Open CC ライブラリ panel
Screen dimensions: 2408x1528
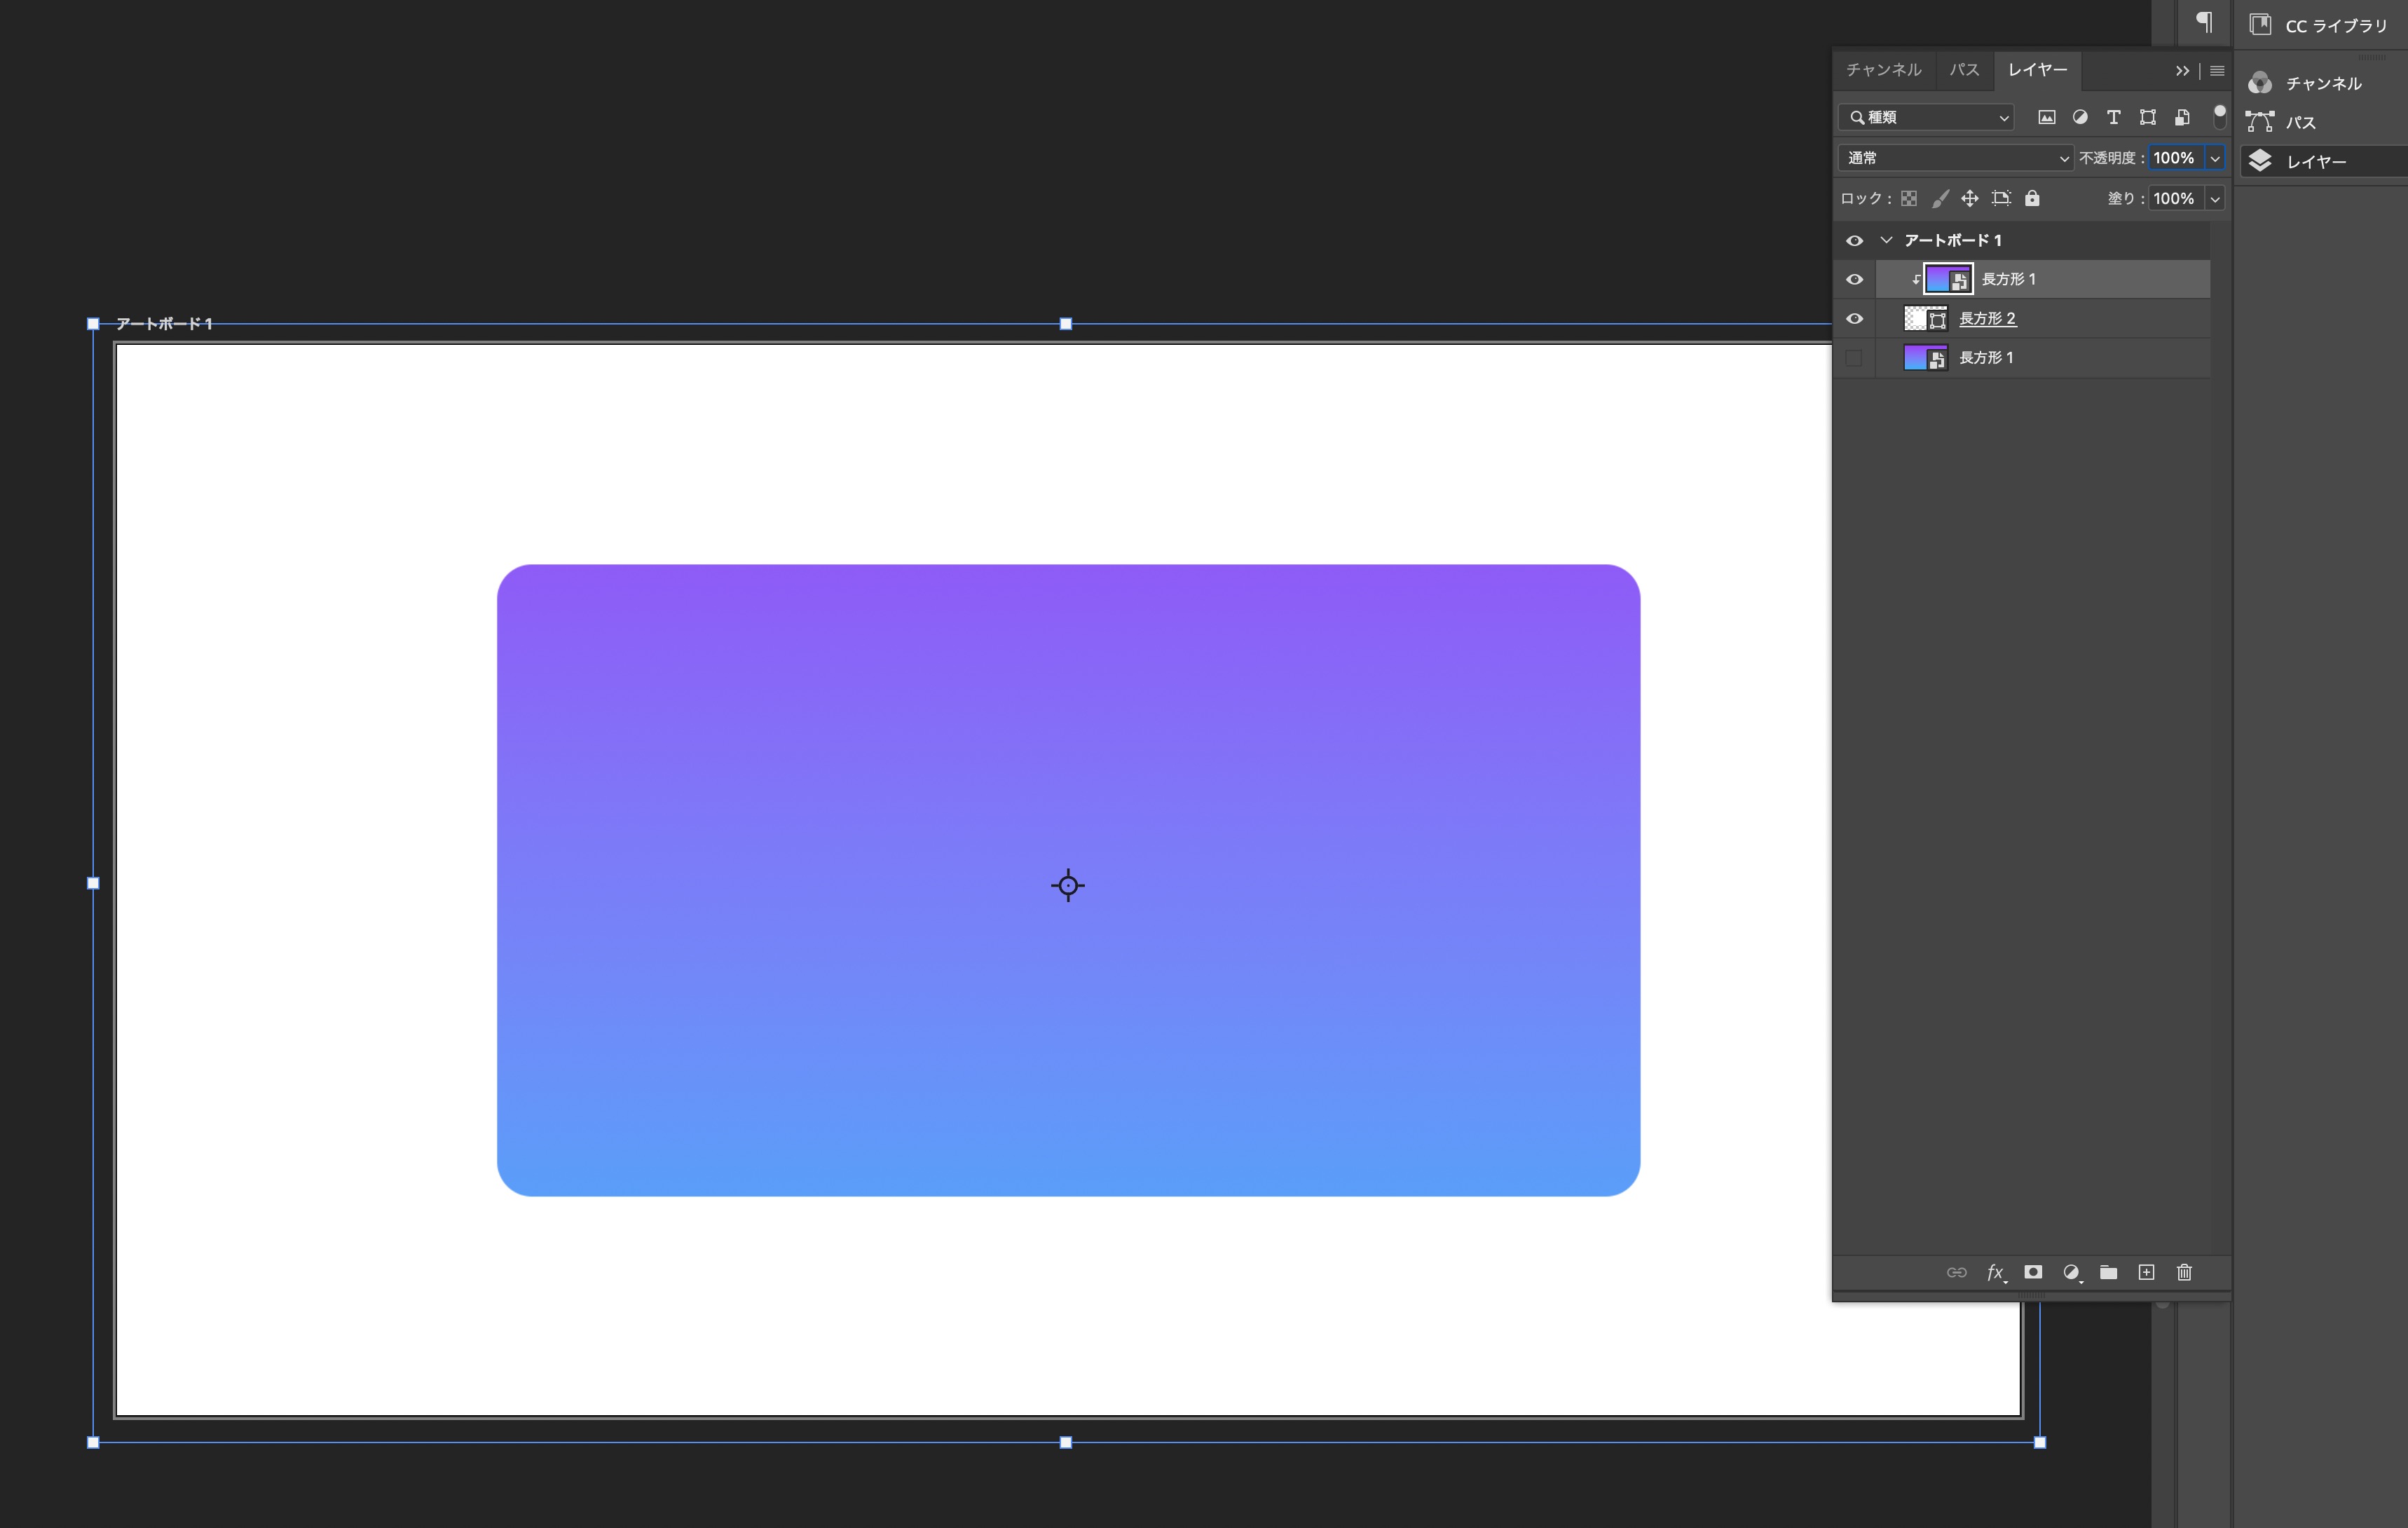pos(2319,25)
